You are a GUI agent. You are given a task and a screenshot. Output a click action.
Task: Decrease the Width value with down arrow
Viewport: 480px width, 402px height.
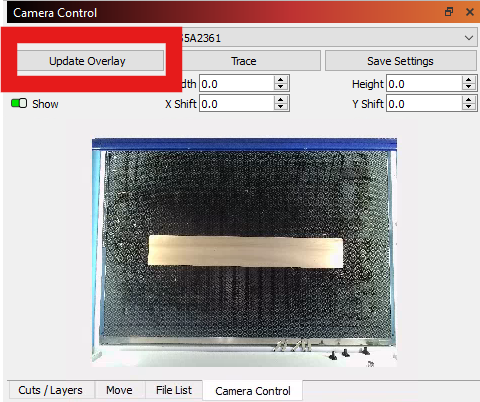click(x=281, y=87)
